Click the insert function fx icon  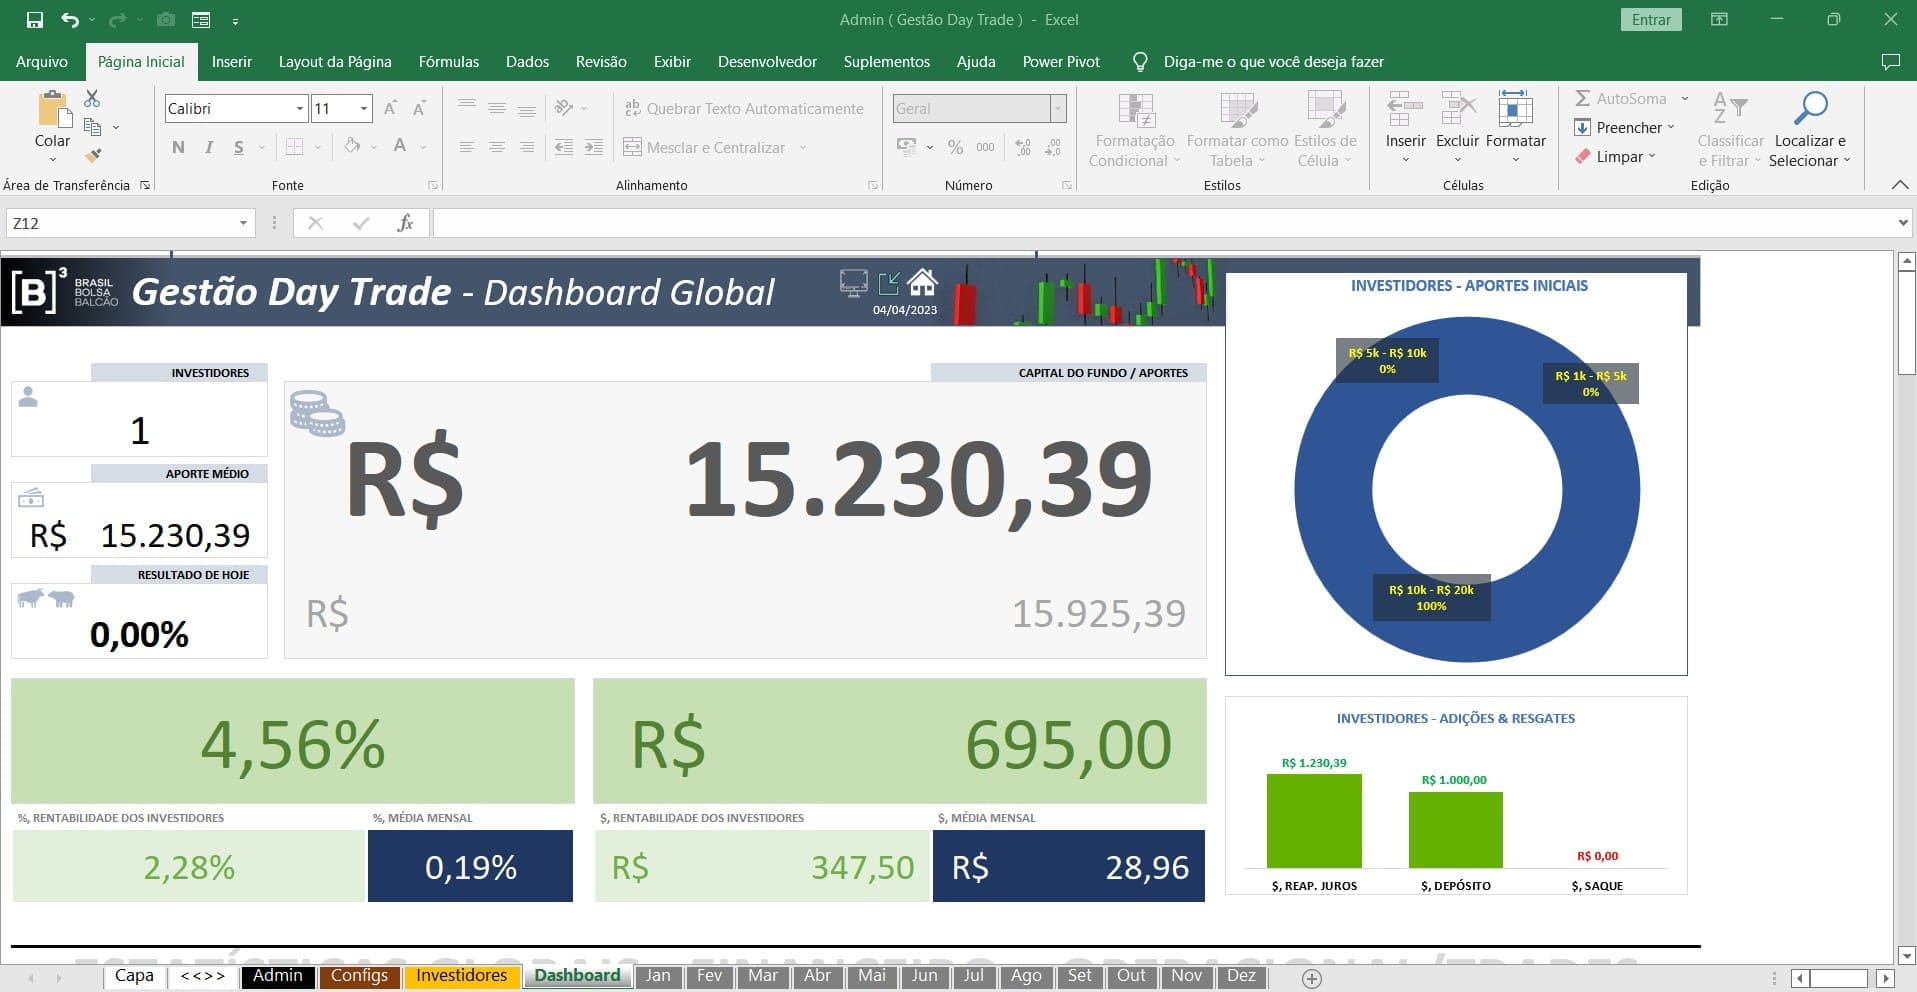pyautogui.click(x=405, y=223)
